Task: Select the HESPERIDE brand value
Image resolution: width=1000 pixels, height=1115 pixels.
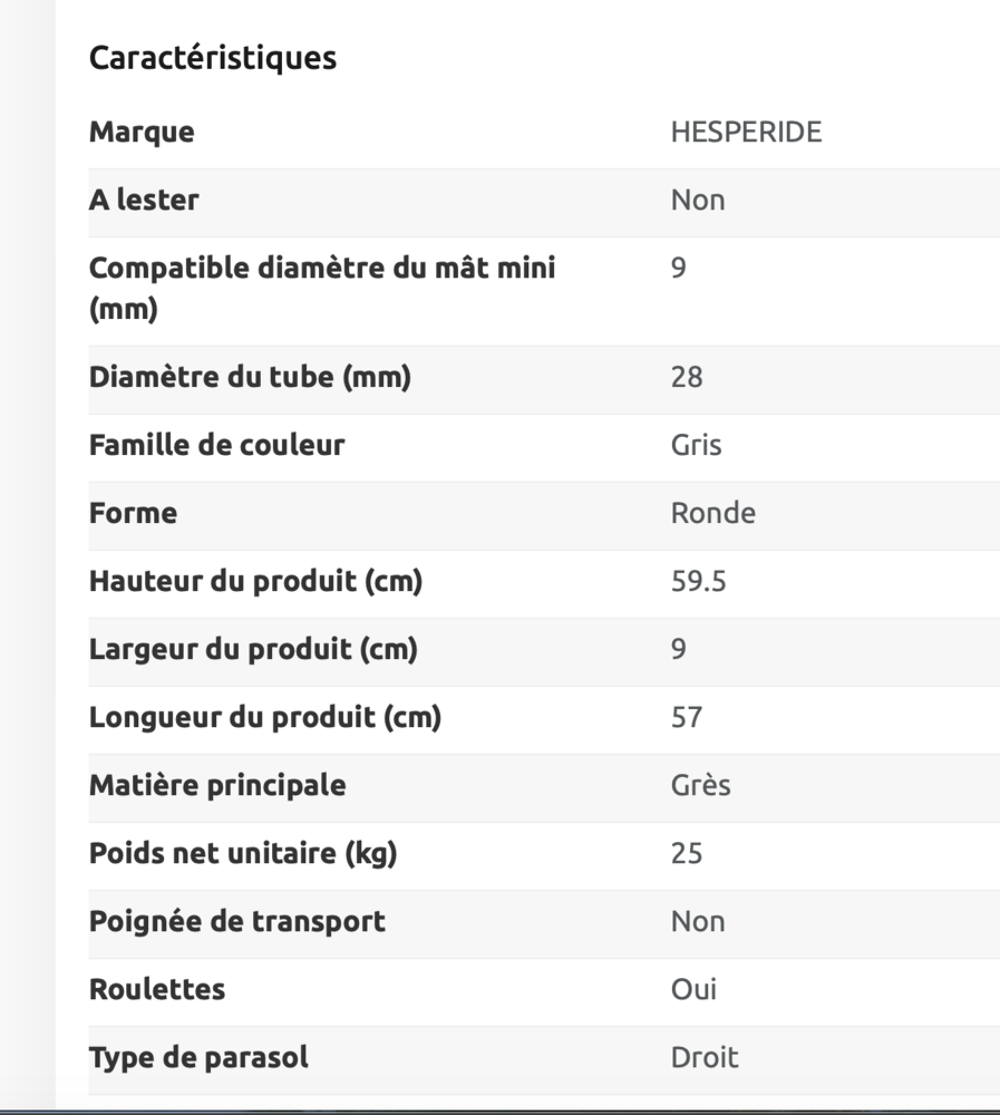Action: pos(746,132)
